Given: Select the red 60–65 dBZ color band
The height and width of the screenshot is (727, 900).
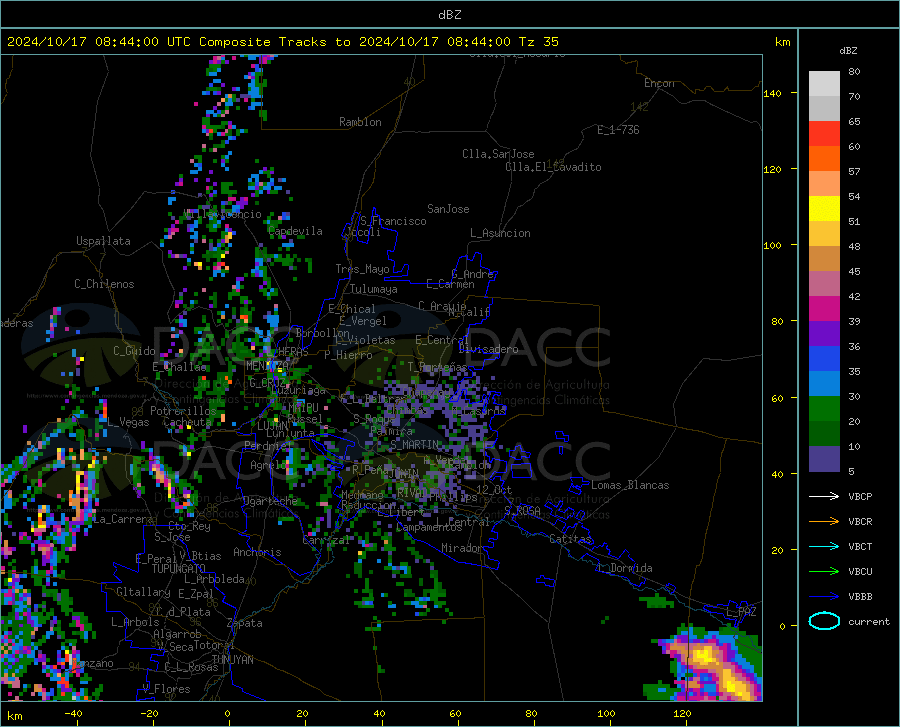Looking at the screenshot, I should point(824,134).
